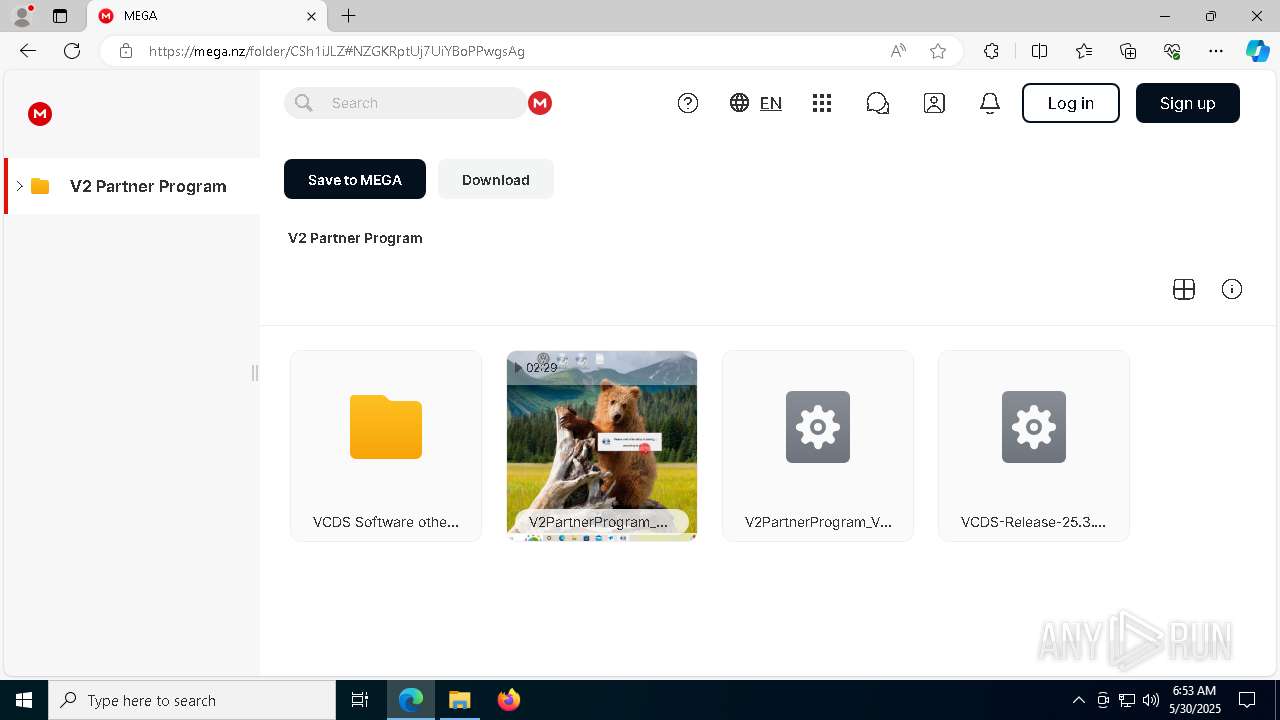Click the browser address bar URL
1280x720 pixels.
click(337, 51)
